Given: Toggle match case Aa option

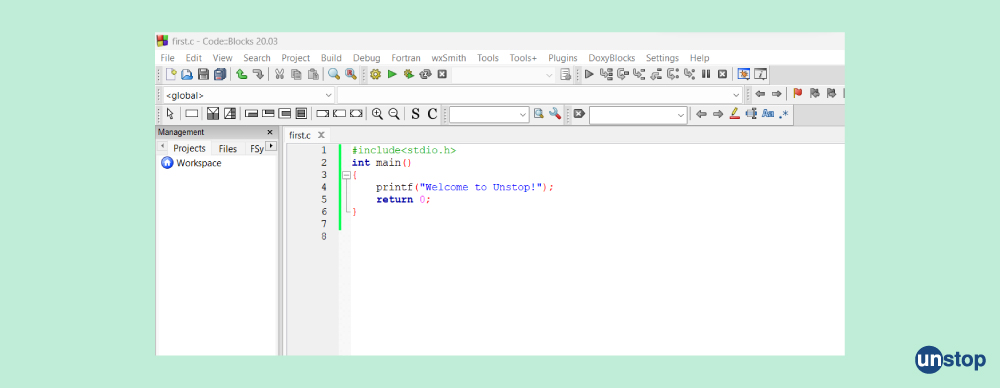Looking at the screenshot, I should 768,114.
